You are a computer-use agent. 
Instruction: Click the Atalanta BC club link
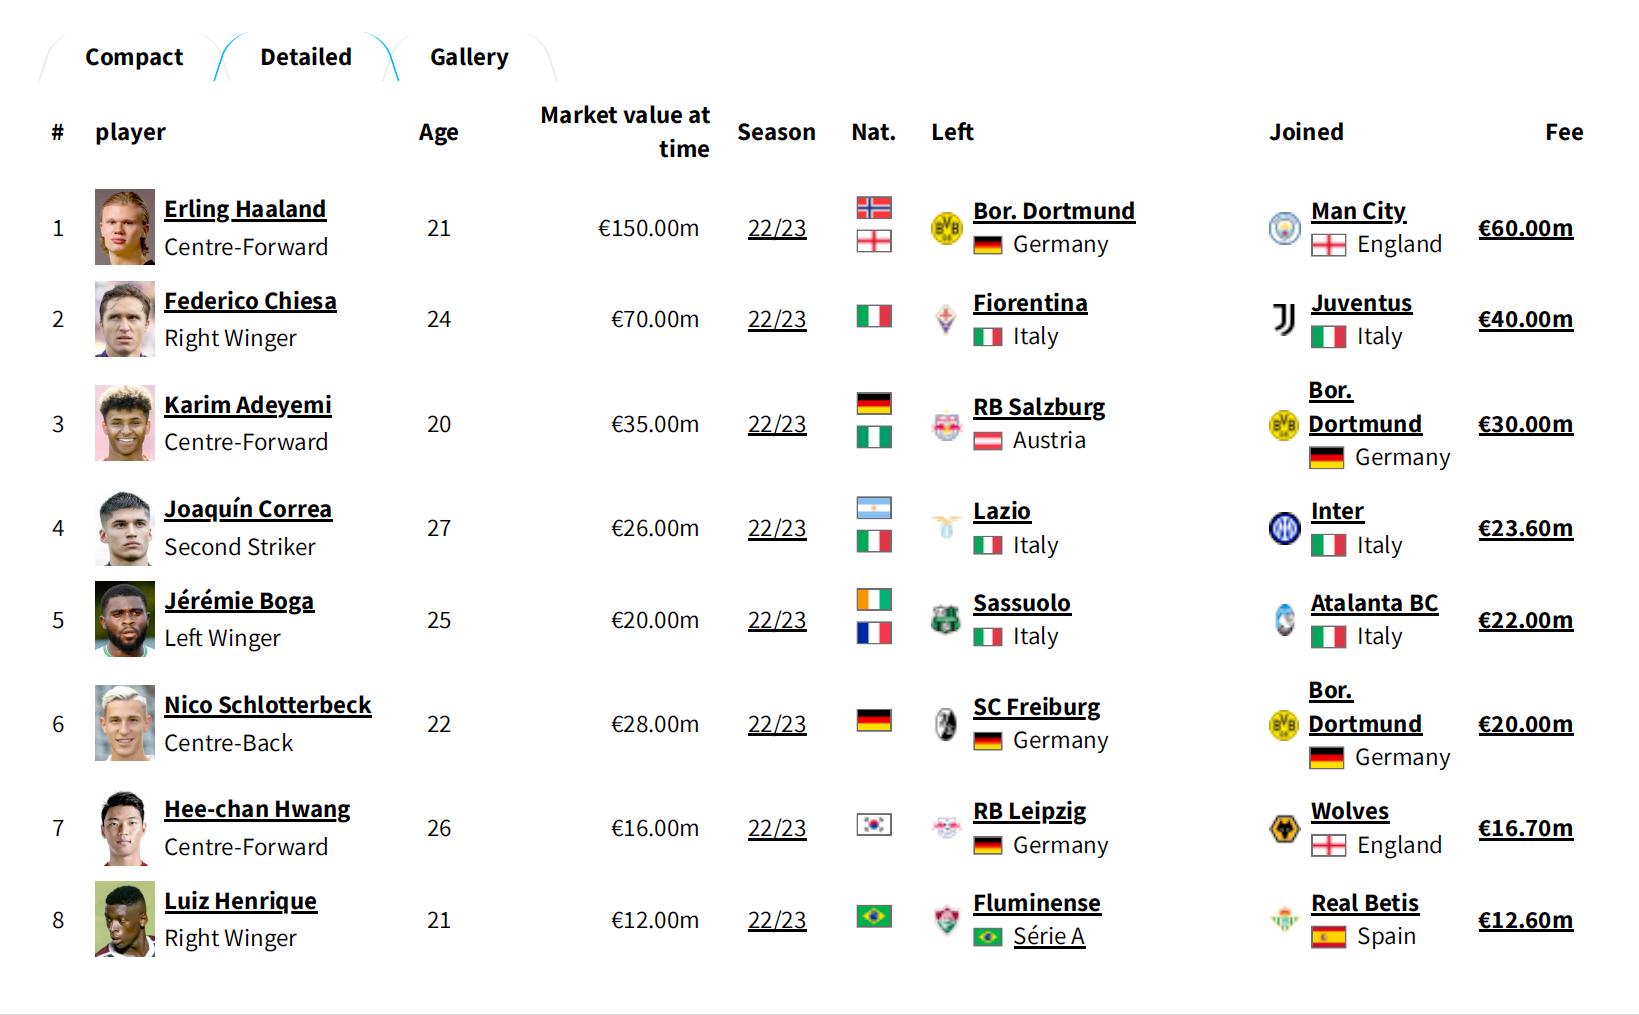pyautogui.click(x=1374, y=603)
